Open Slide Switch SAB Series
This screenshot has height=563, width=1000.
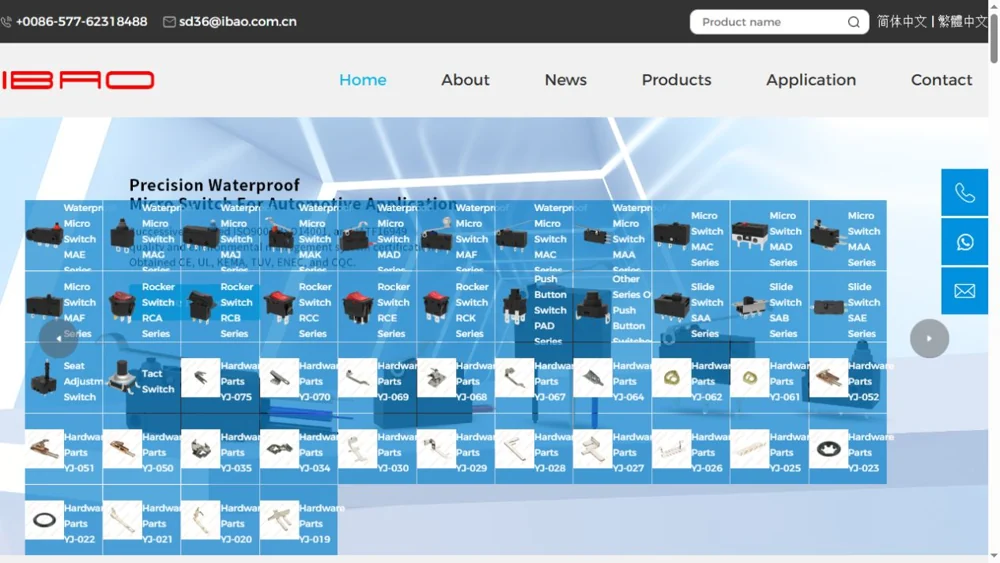[769, 307]
